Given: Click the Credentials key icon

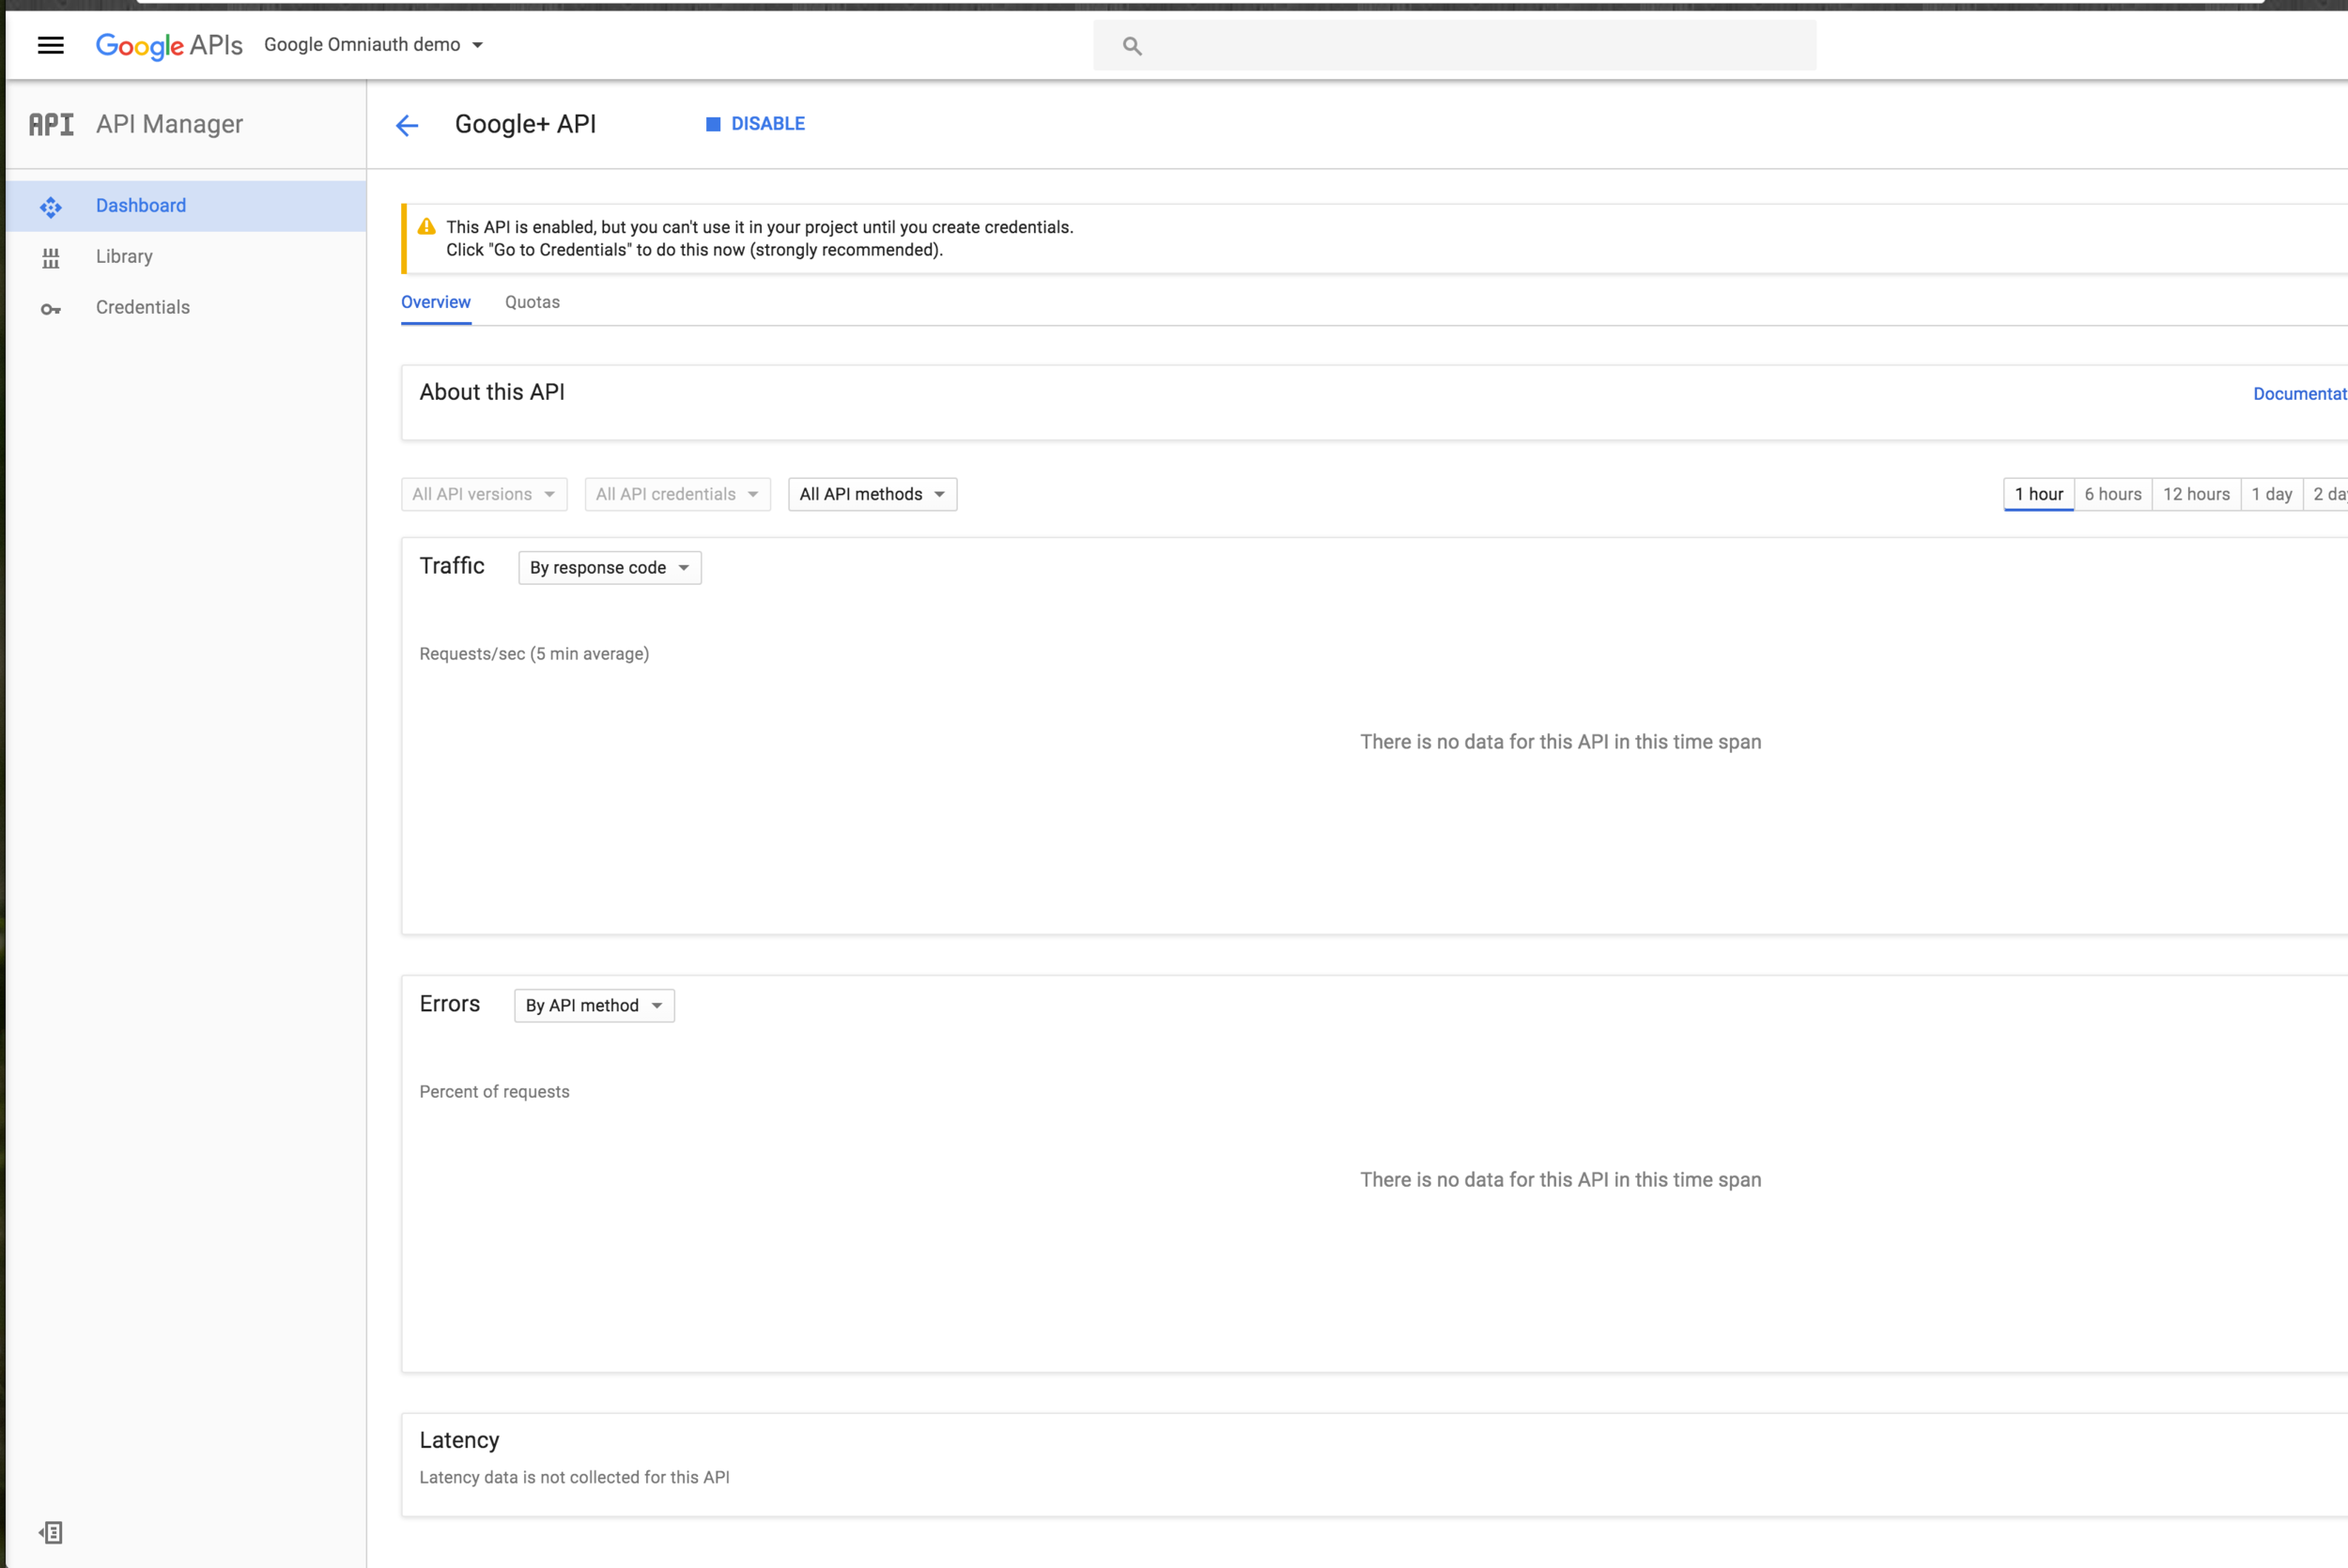Looking at the screenshot, I should [51, 309].
